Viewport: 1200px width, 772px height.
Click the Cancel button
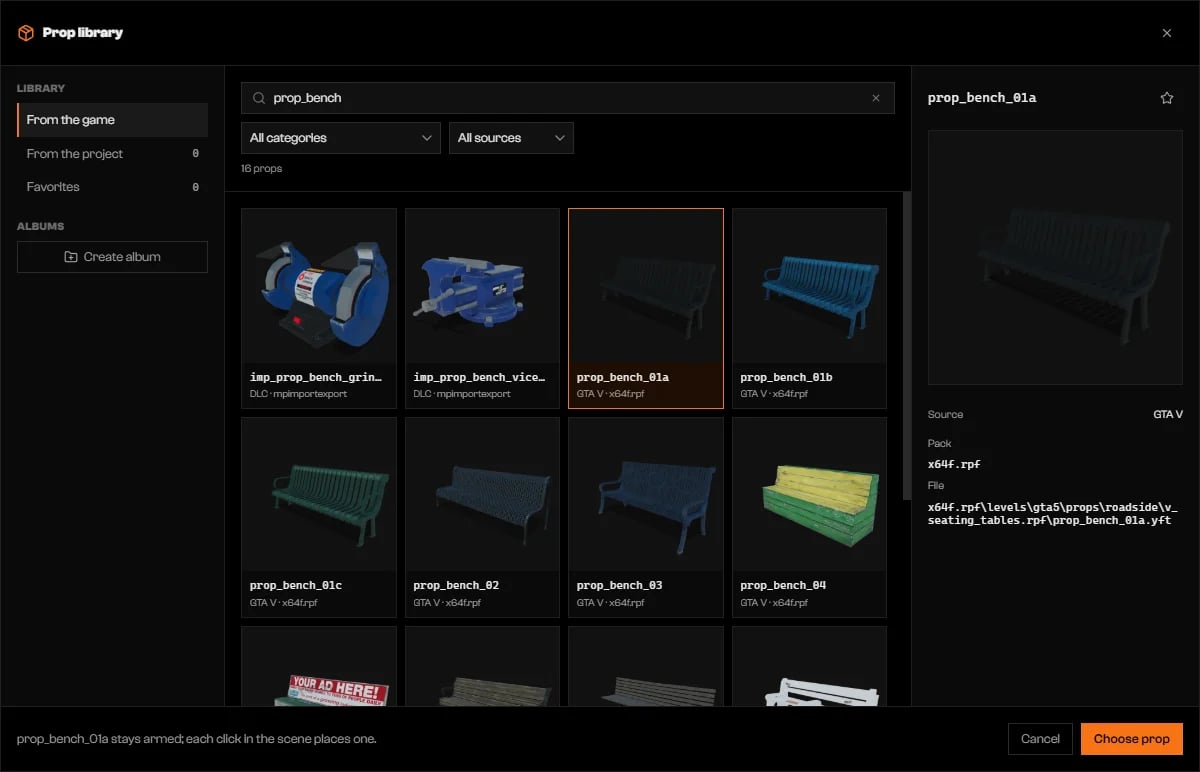1040,739
